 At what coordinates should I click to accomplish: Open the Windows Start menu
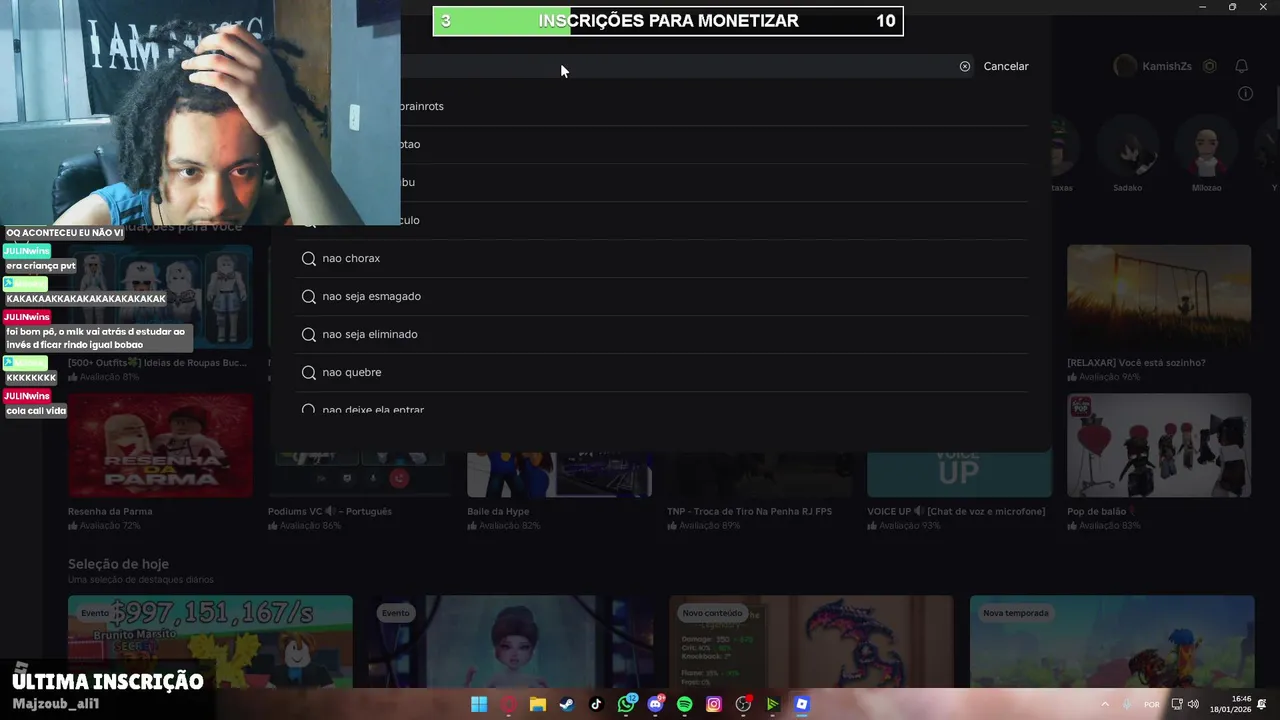pyautogui.click(x=479, y=704)
